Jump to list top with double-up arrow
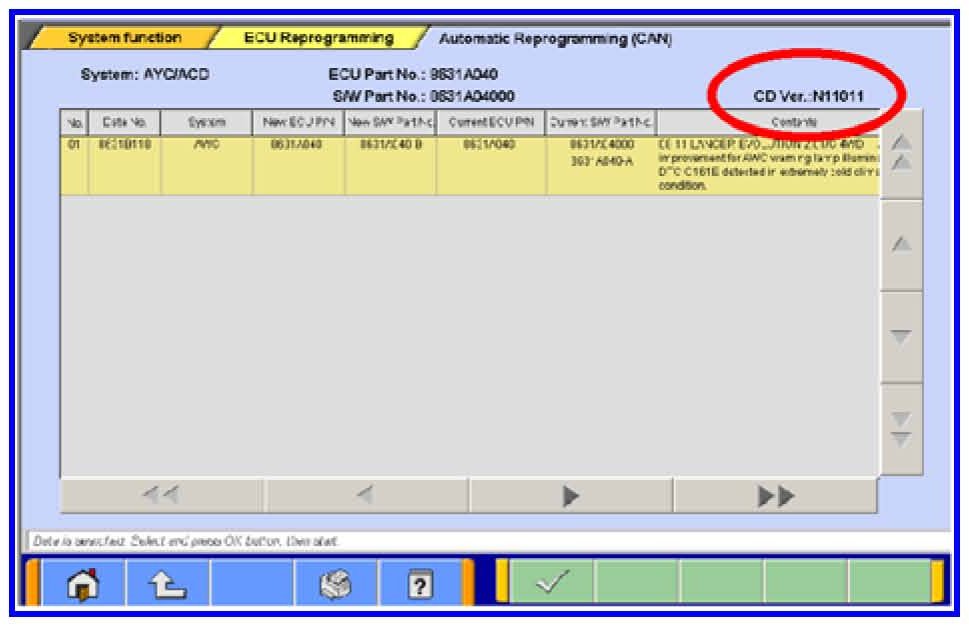The width and height of the screenshot is (969, 633). [901, 153]
